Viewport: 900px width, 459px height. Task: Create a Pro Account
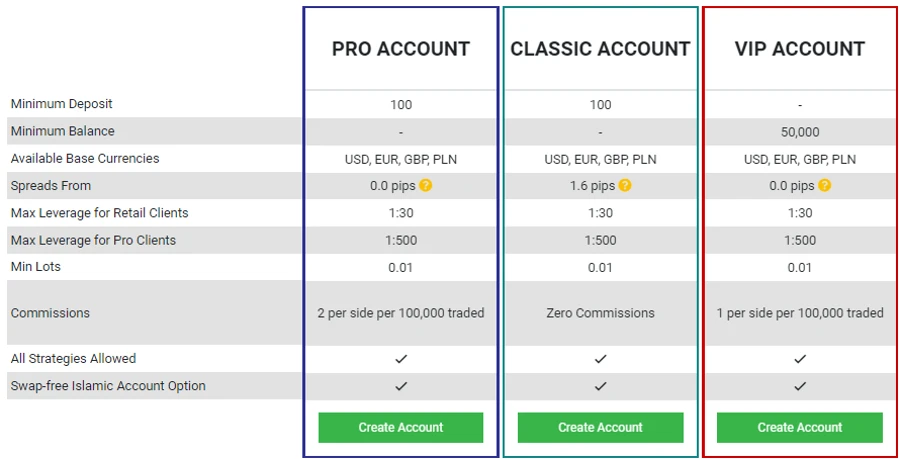coord(401,427)
